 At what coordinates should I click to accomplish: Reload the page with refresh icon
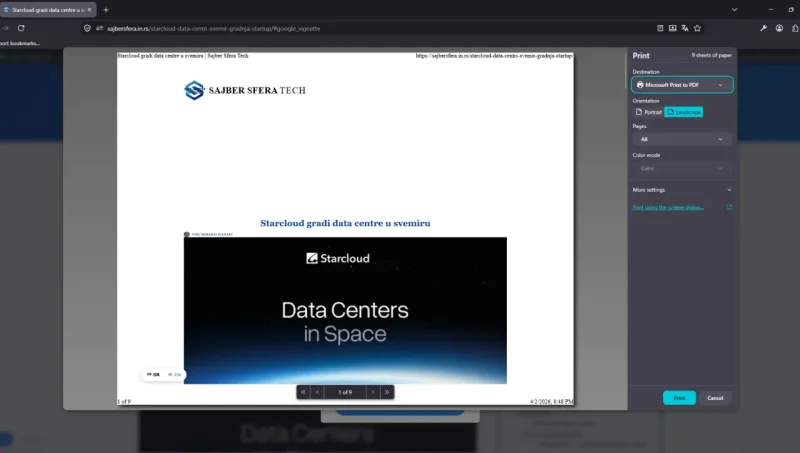coord(21,28)
